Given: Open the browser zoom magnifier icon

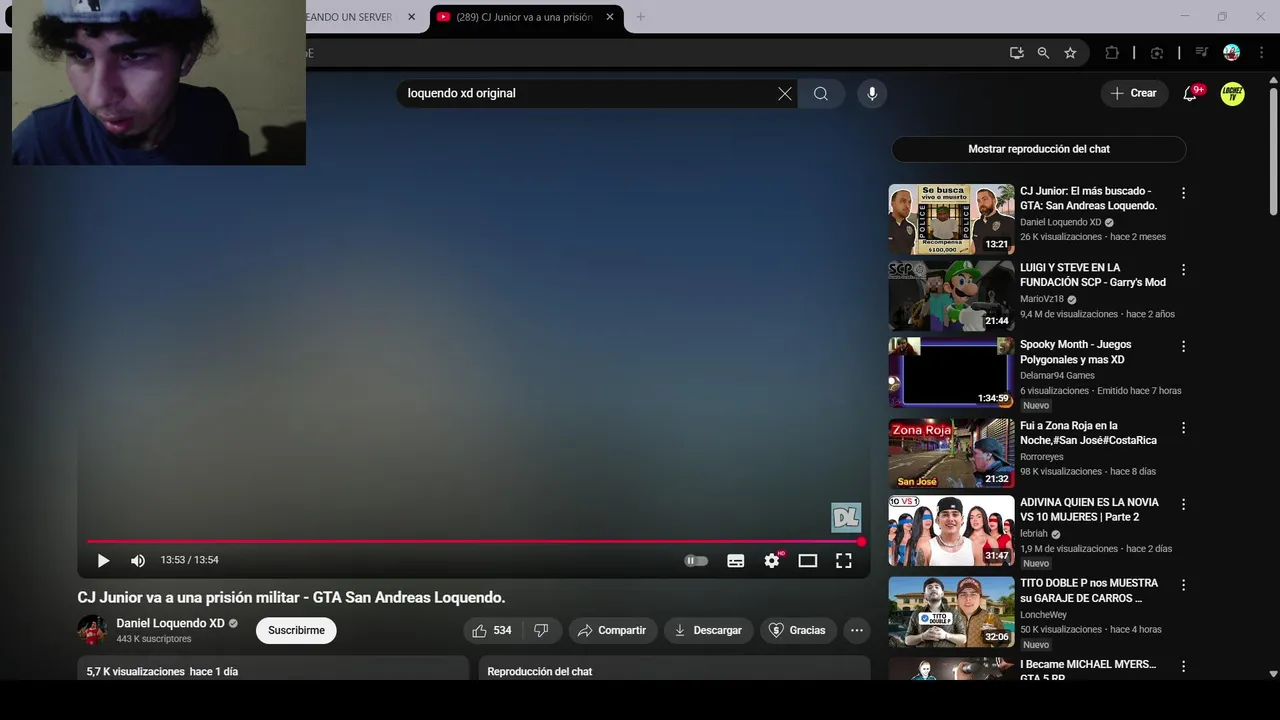Looking at the screenshot, I should (x=1043, y=53).
